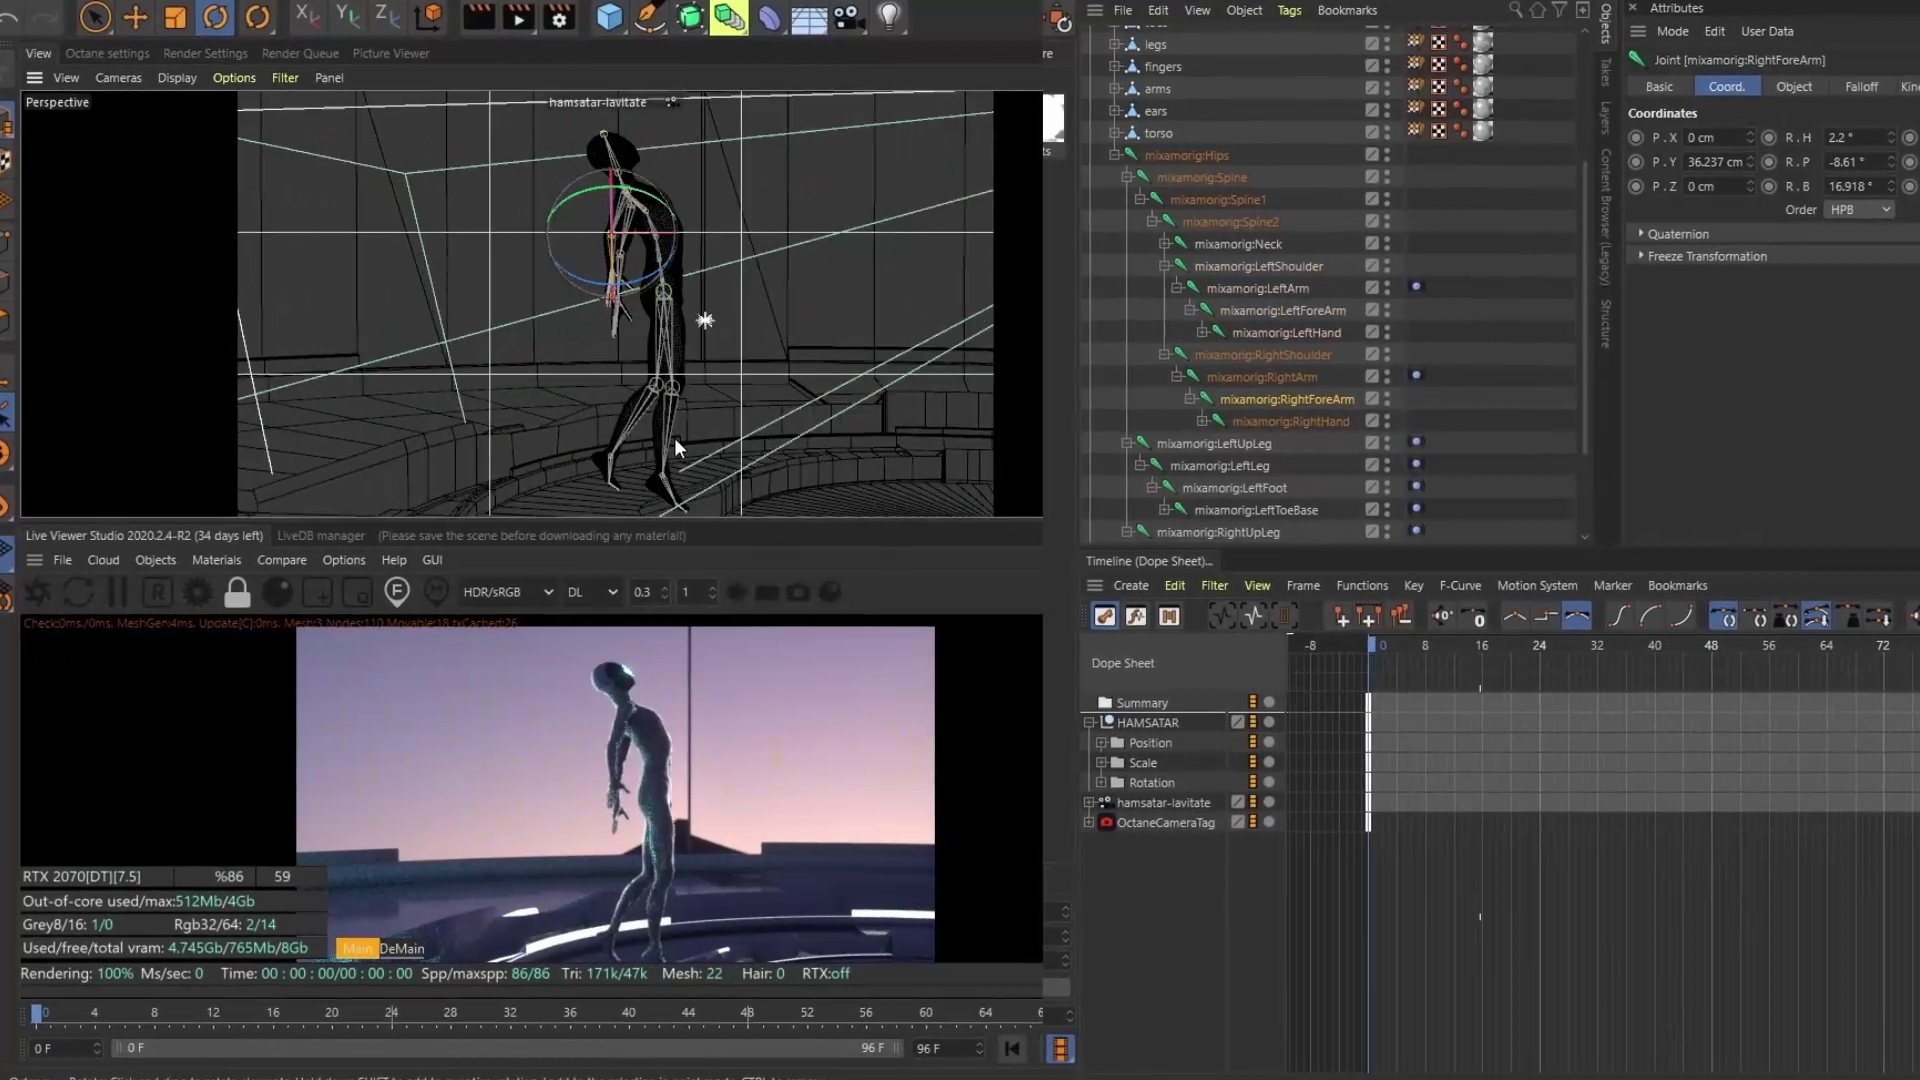
Task: Open the HDR/sRGB color space dropdown
Action: pos(508,592)
